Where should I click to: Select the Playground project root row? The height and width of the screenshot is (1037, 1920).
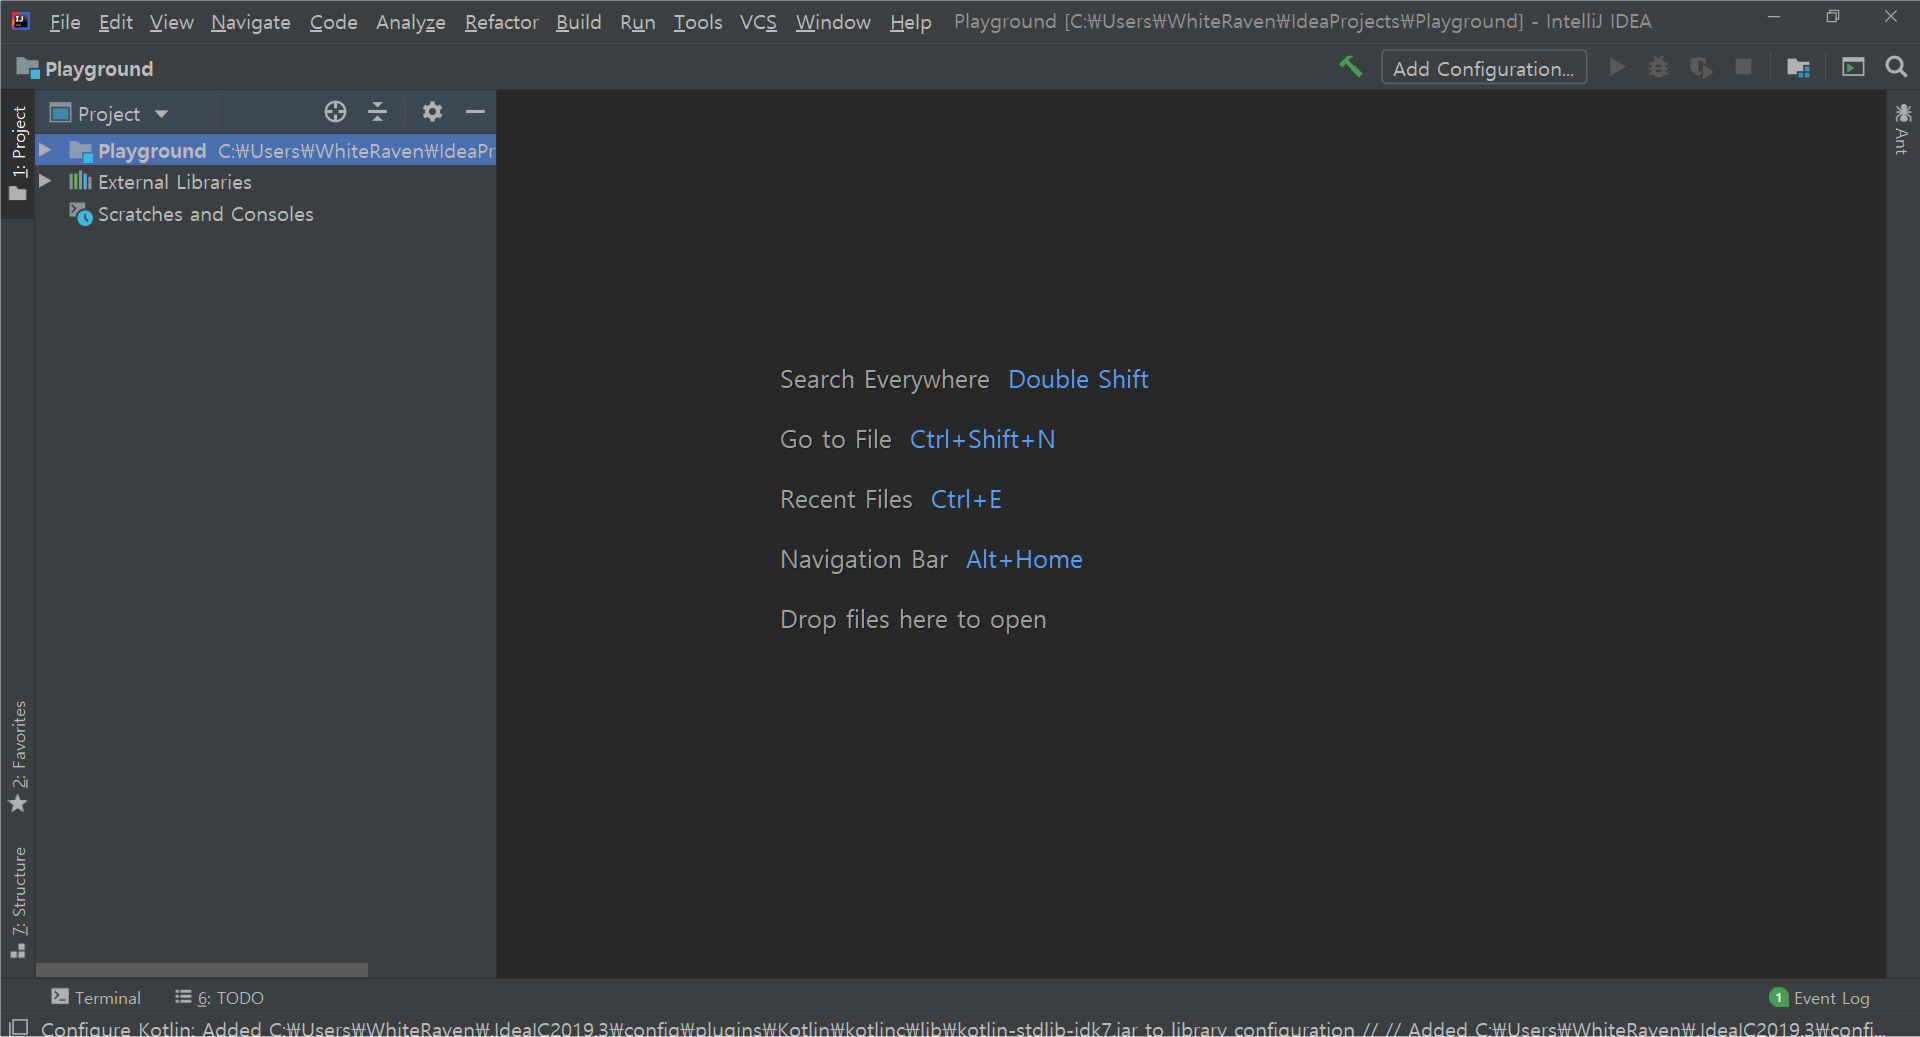tap(266, 150)
